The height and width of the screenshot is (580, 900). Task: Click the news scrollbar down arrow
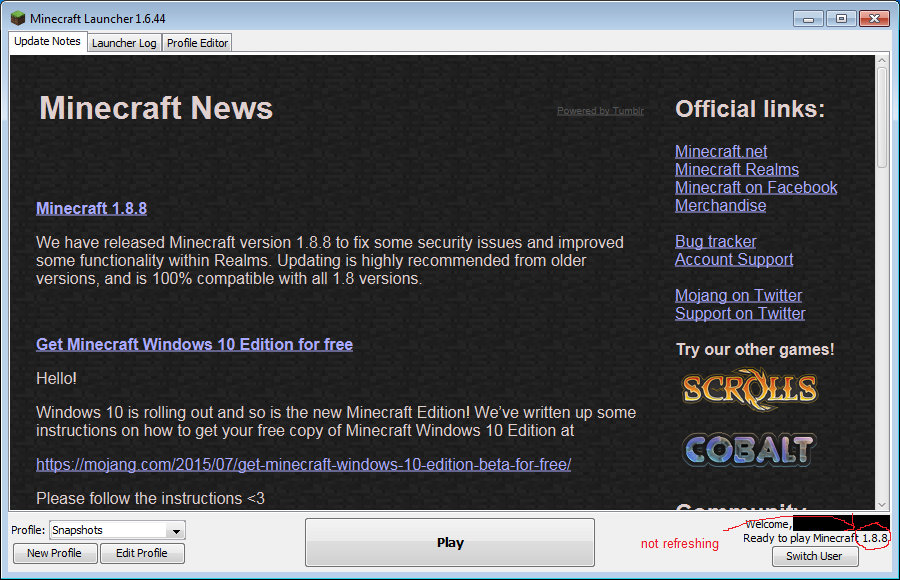[x=882, y=505]
